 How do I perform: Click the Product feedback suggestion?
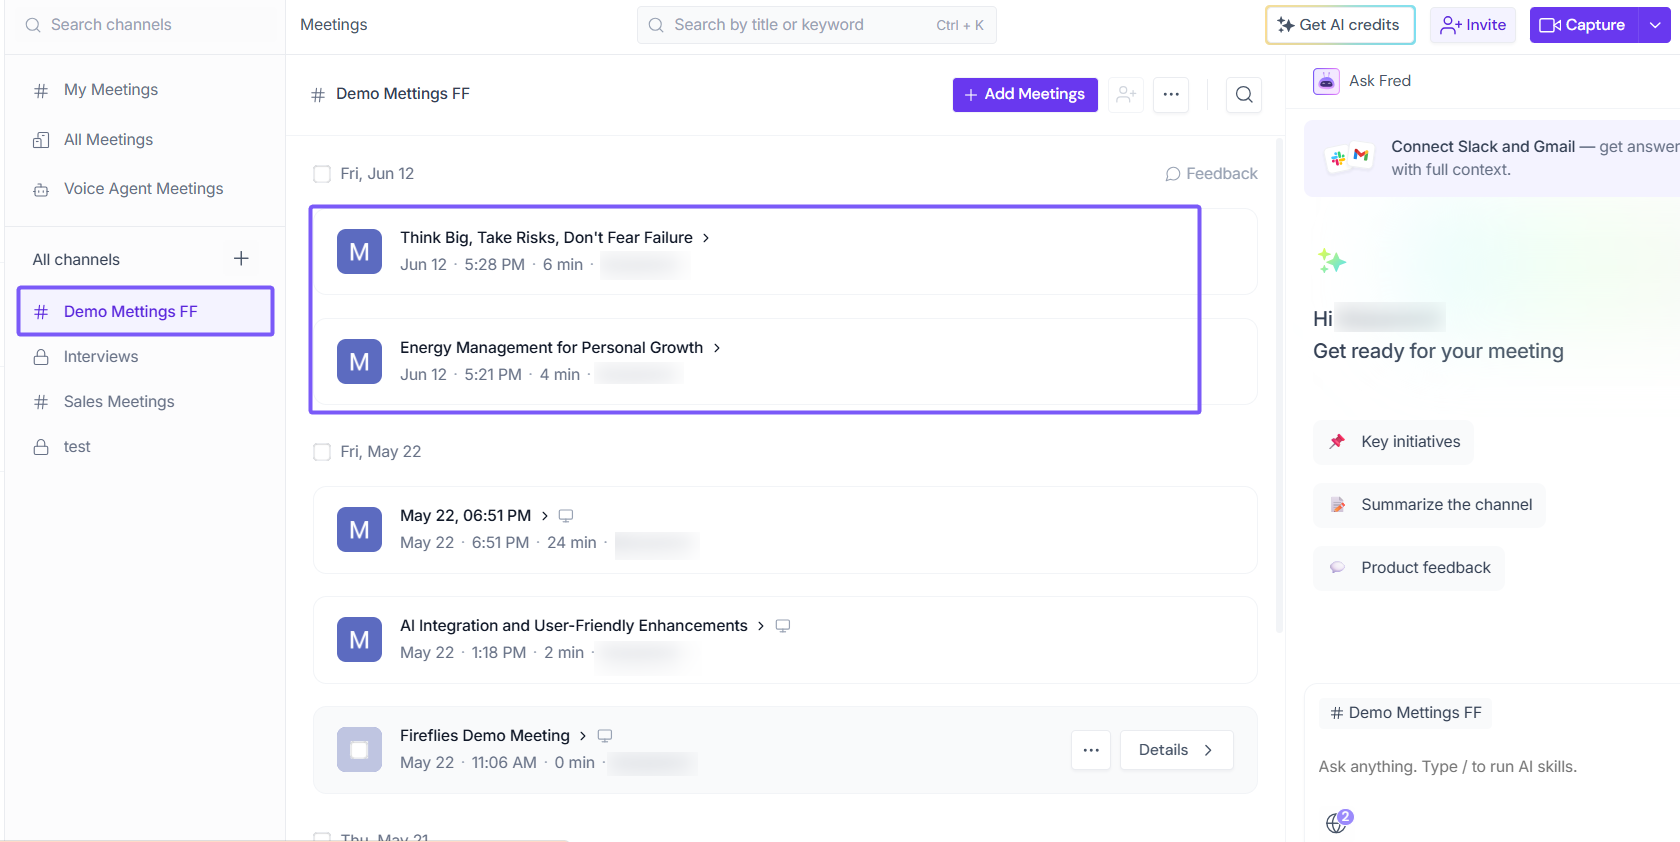point(1408,568)
